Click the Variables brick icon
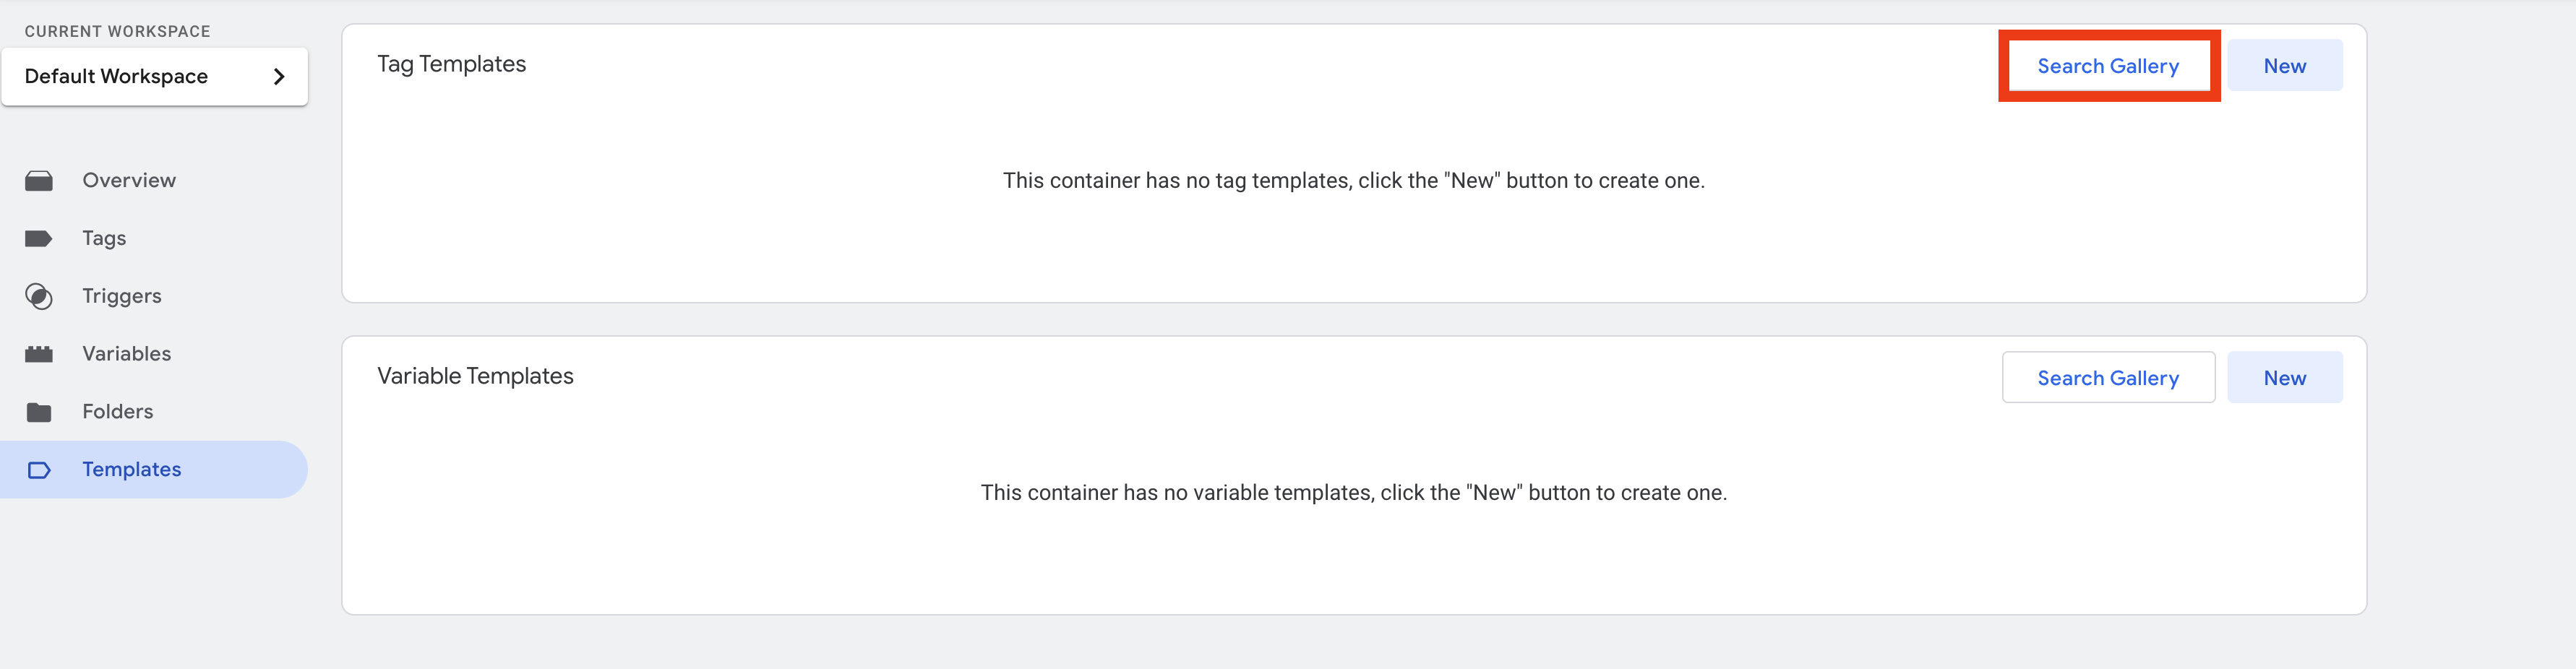2576x669 pixels. (x=40, y=353)
